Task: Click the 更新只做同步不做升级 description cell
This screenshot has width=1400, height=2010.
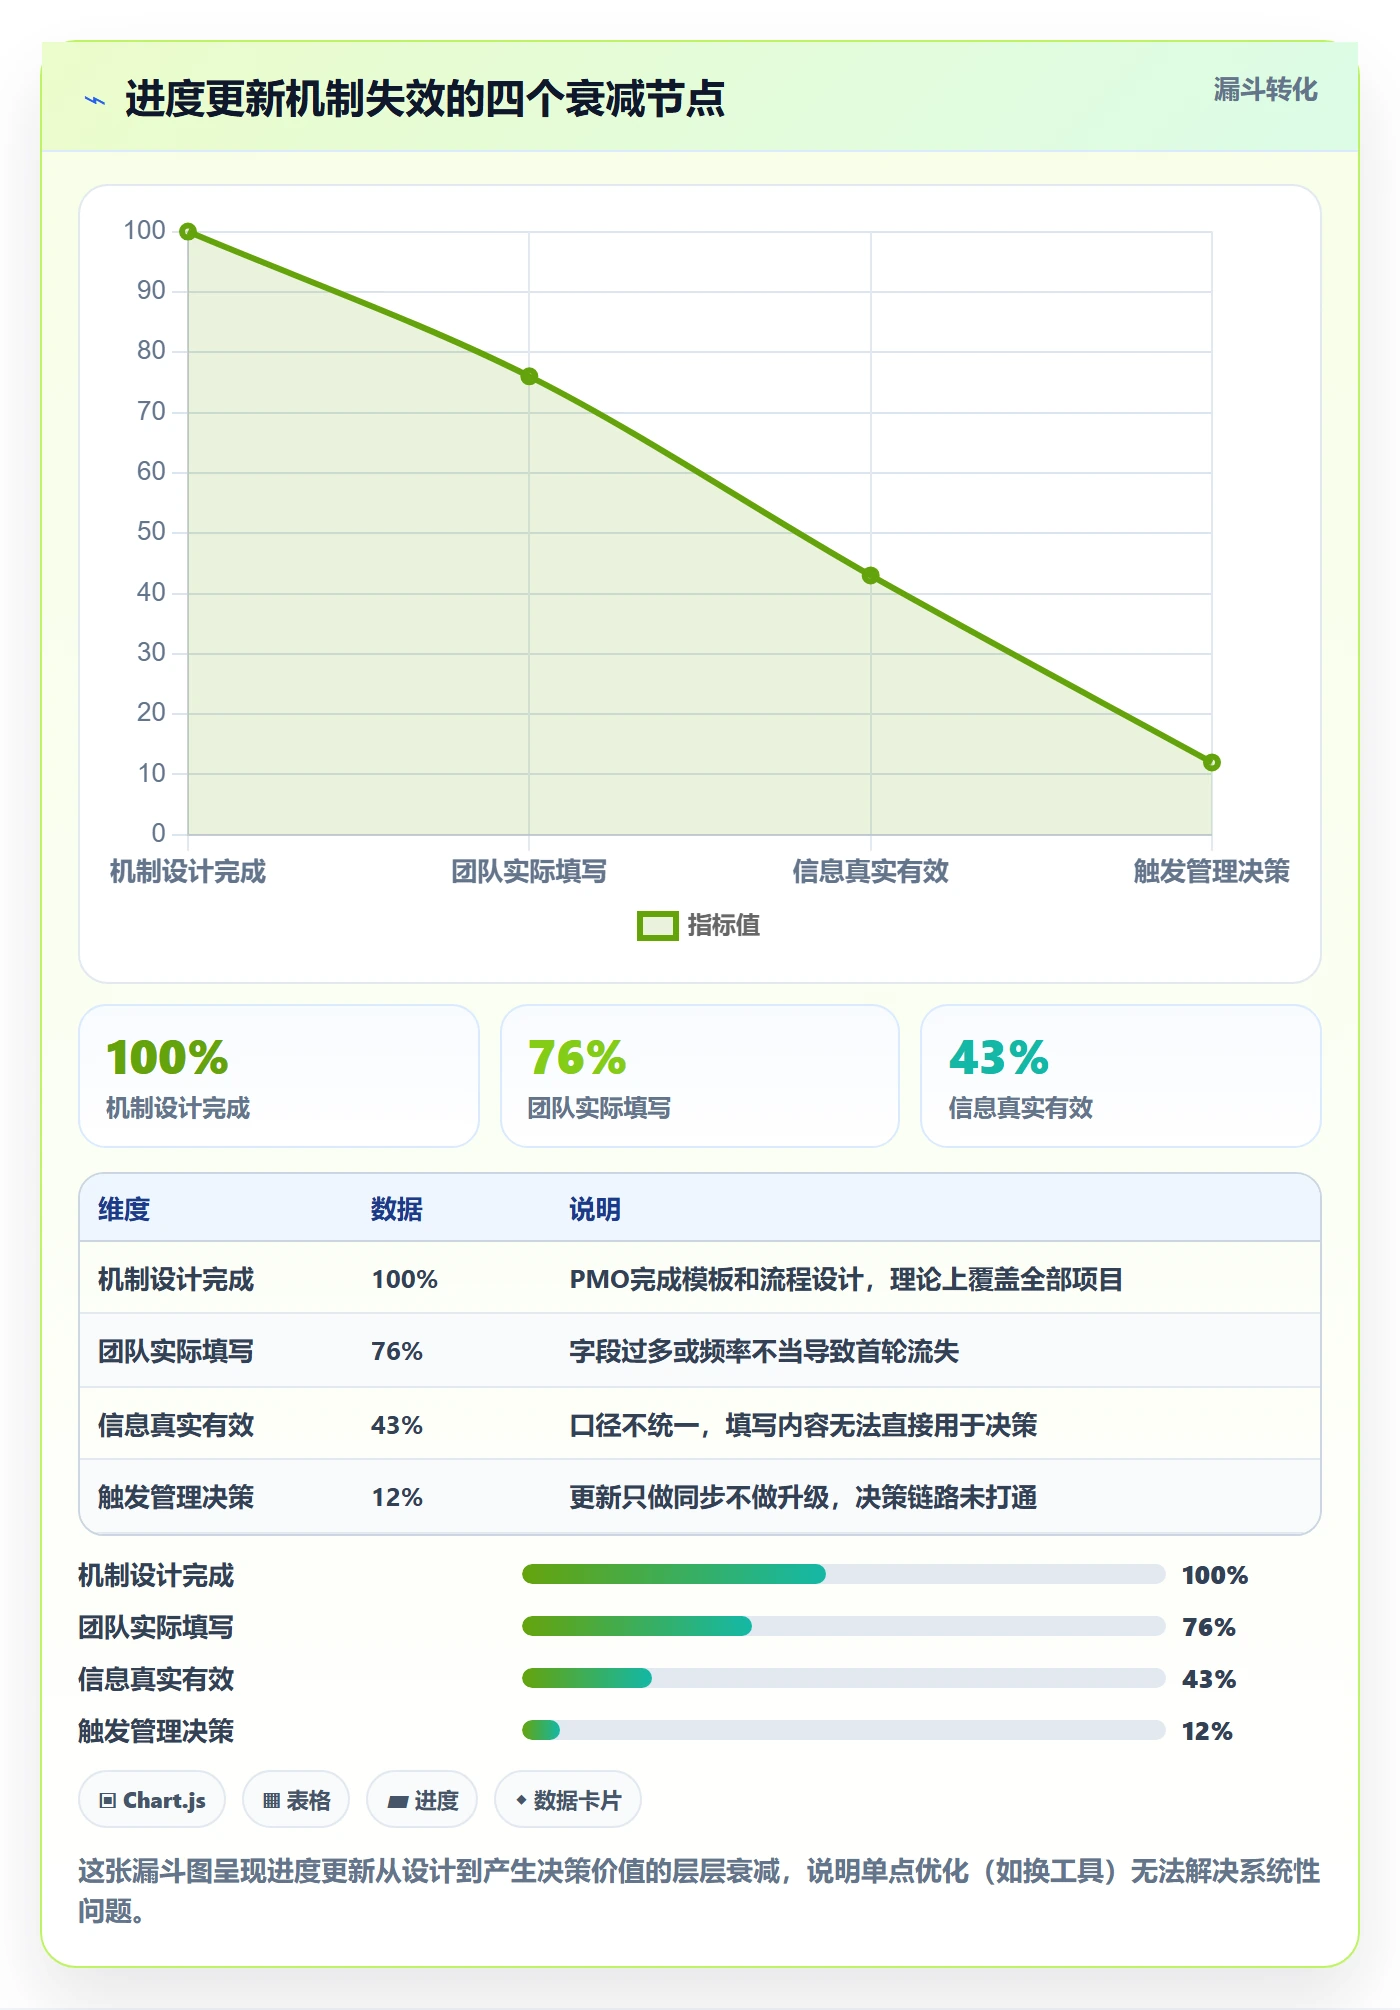Action: 803,1498
